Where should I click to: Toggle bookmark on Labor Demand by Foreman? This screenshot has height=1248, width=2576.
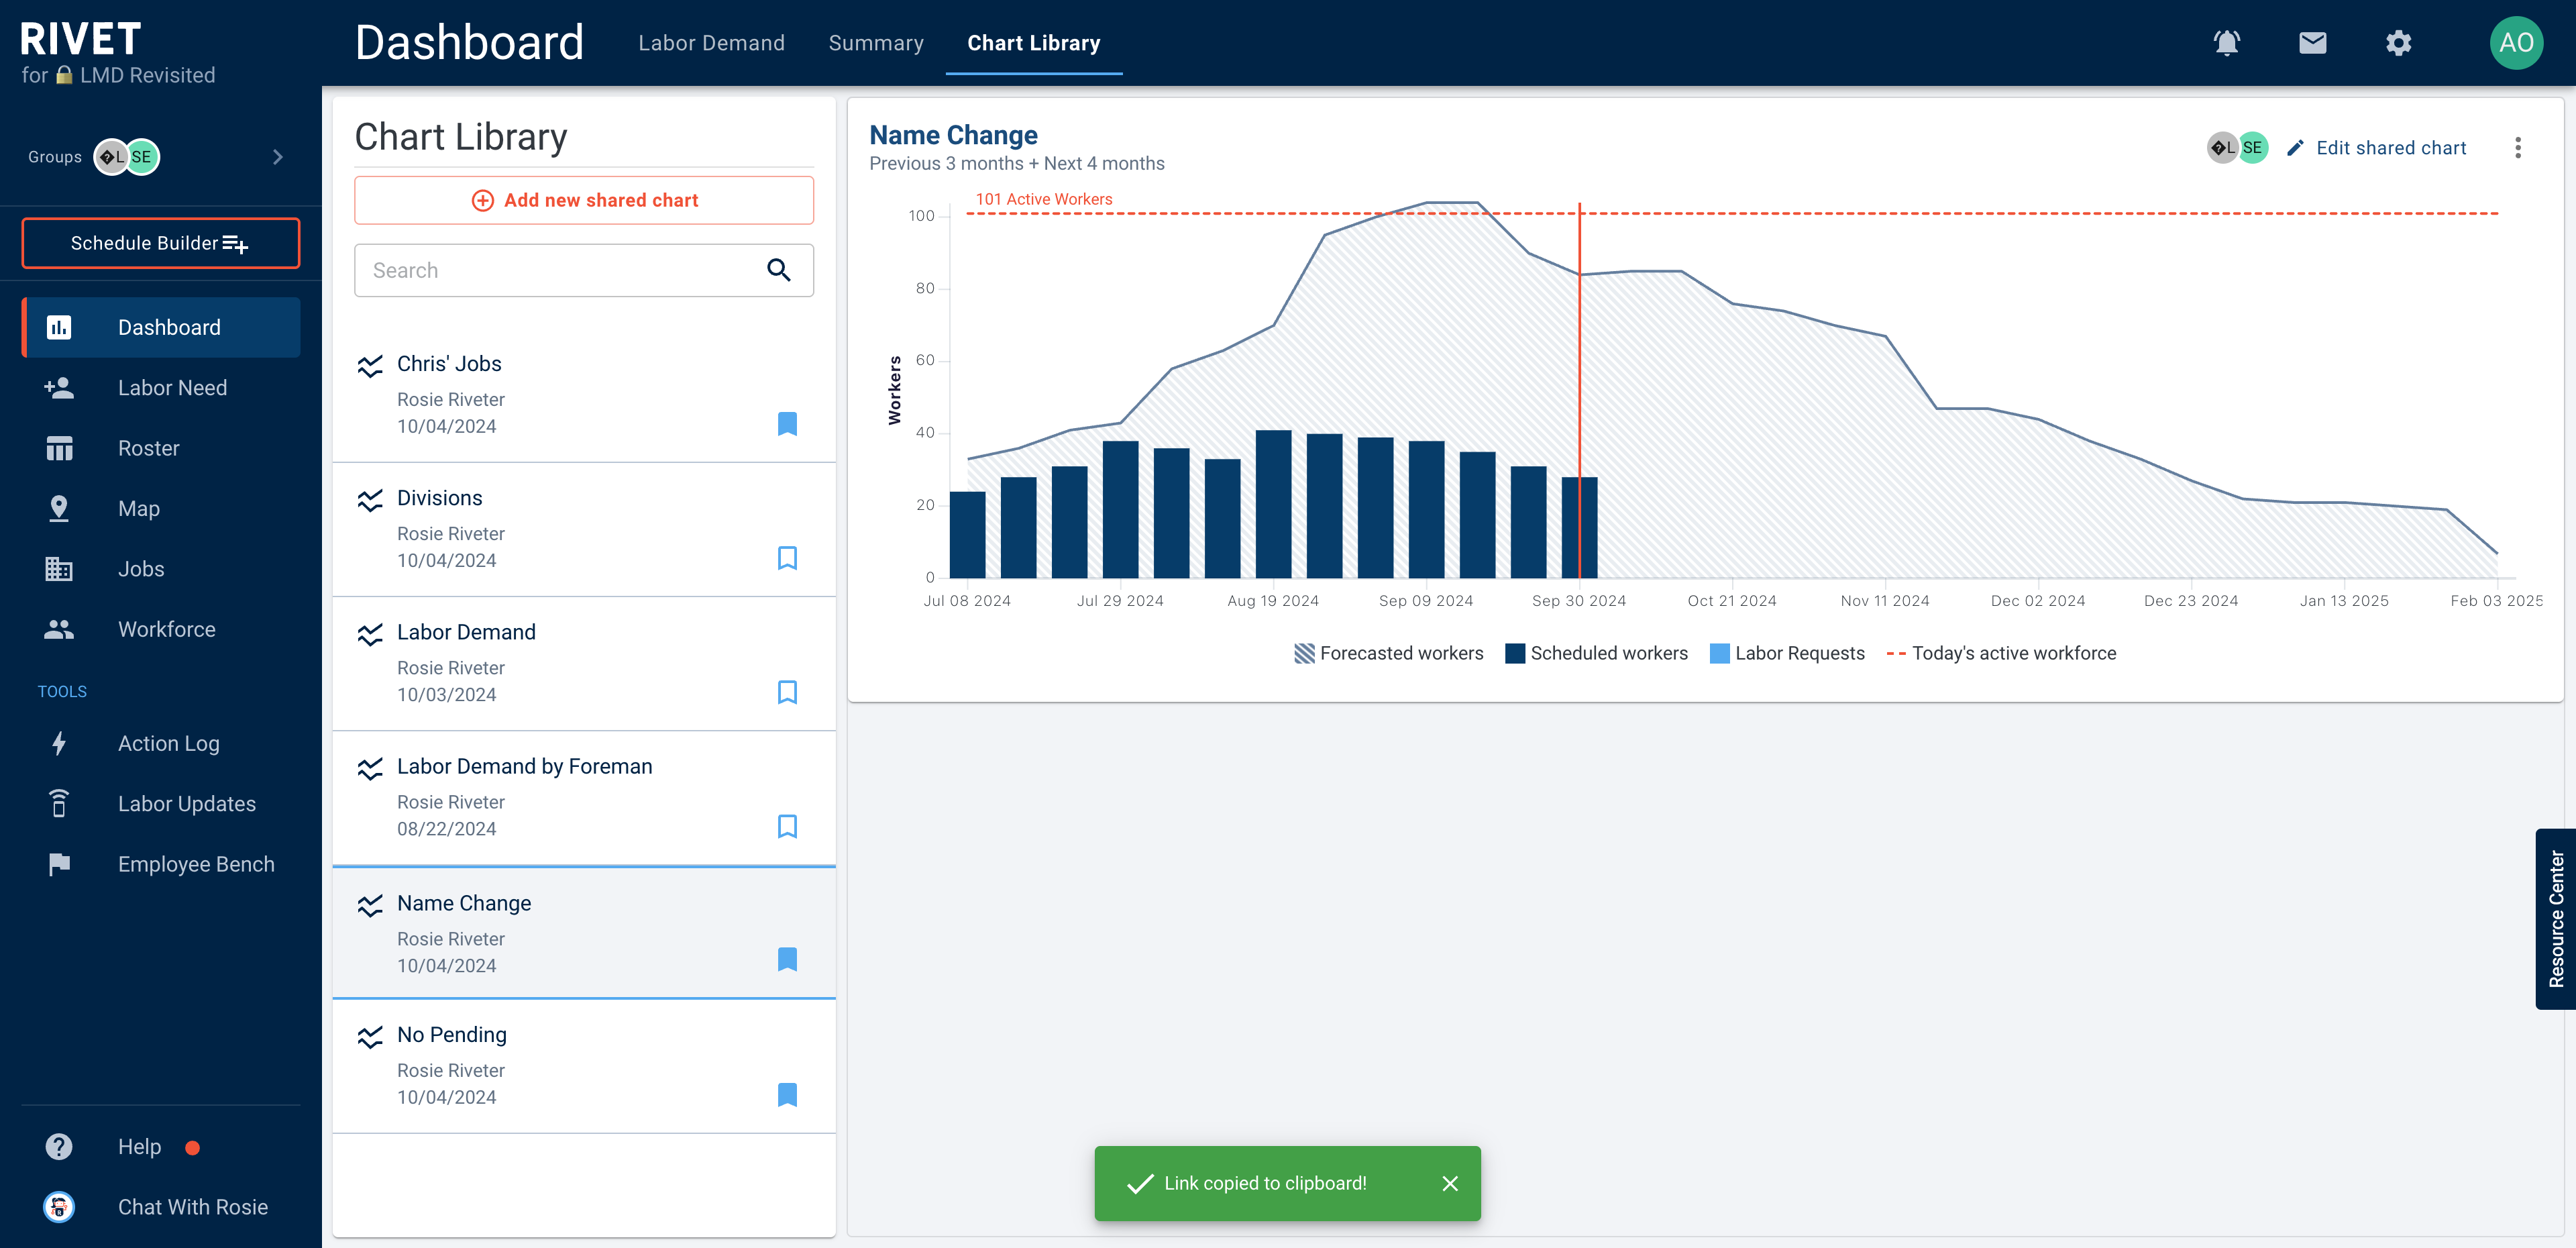tap(787, 826)
